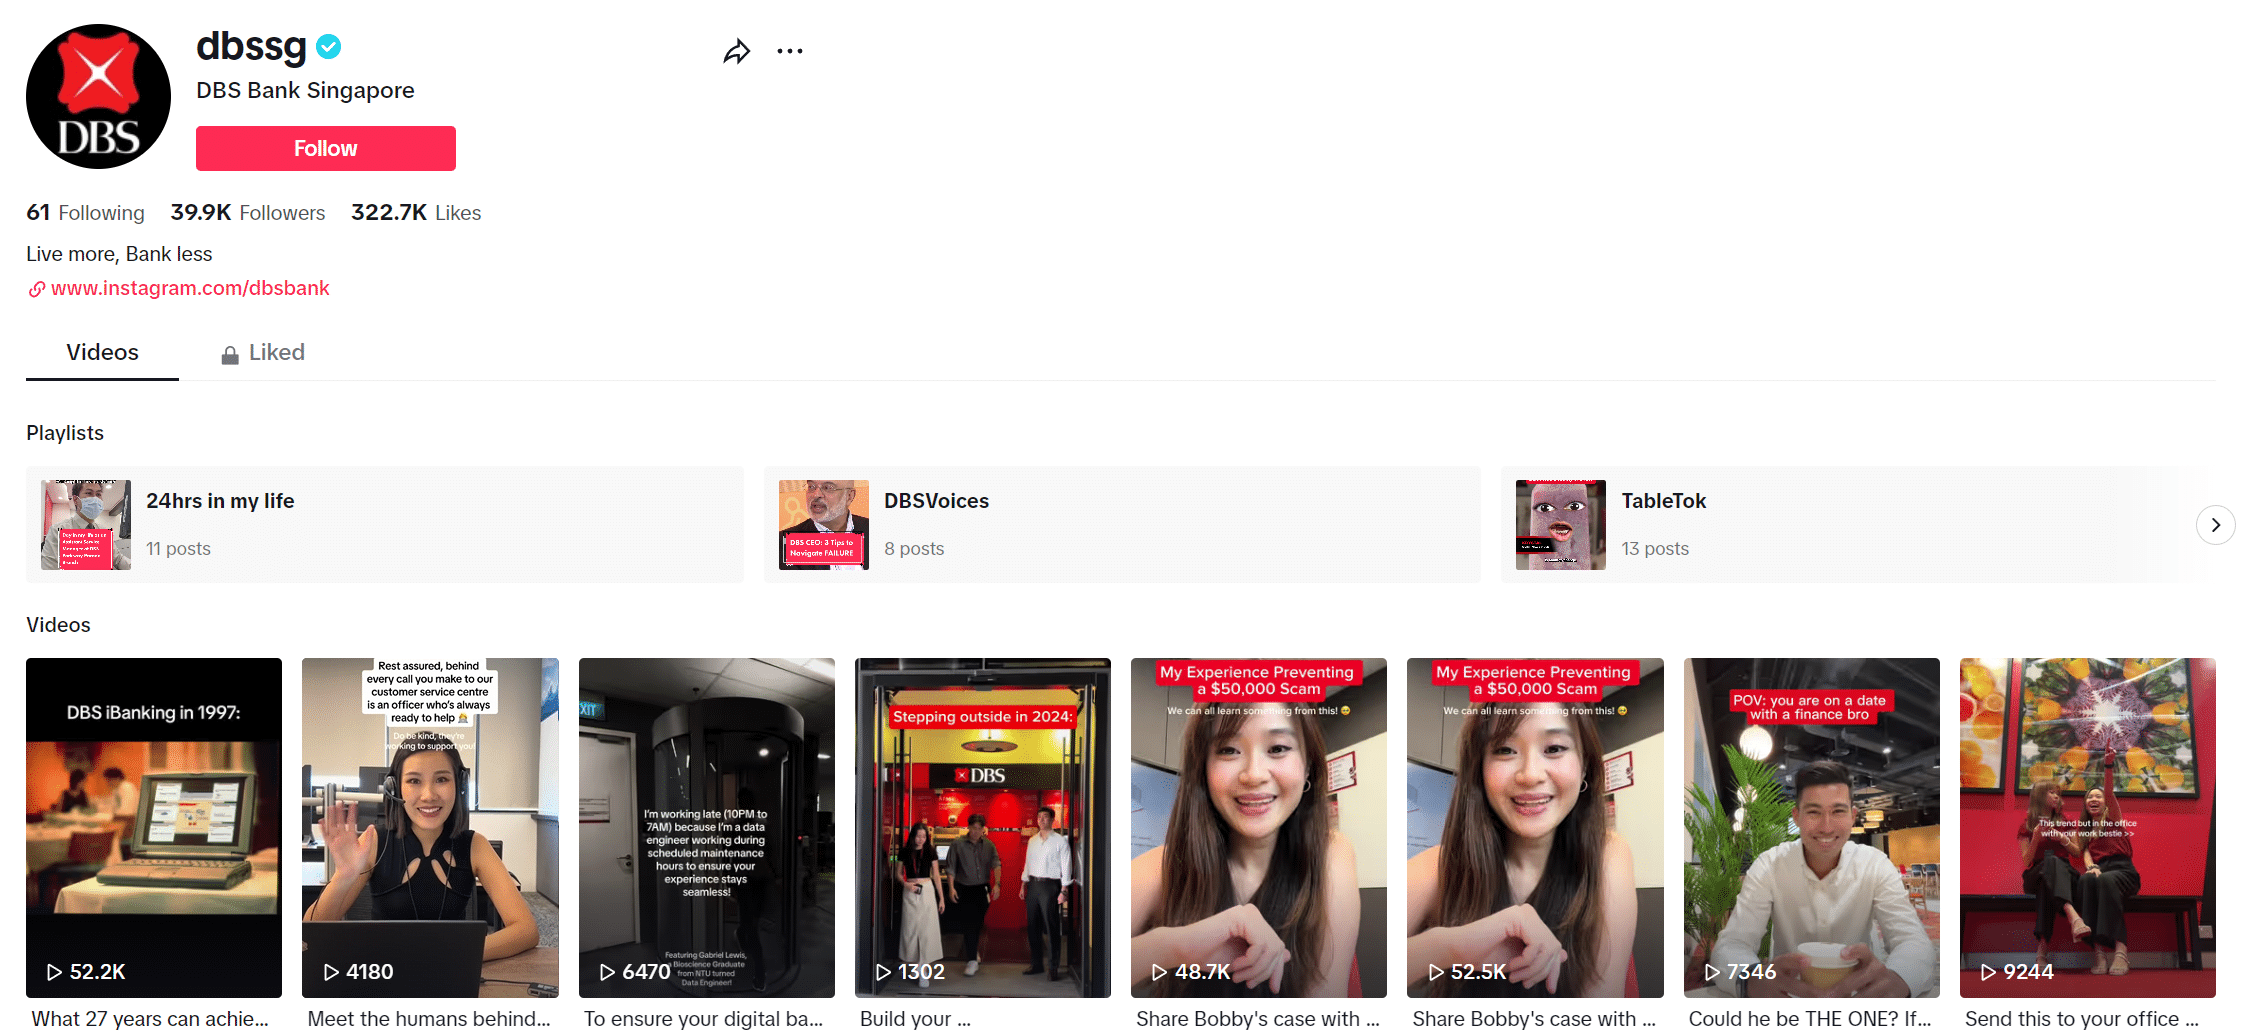This screenshot has width=2245, height=1032.
Task: Click the 322.7K Likes count
Action: coord(416,212)
